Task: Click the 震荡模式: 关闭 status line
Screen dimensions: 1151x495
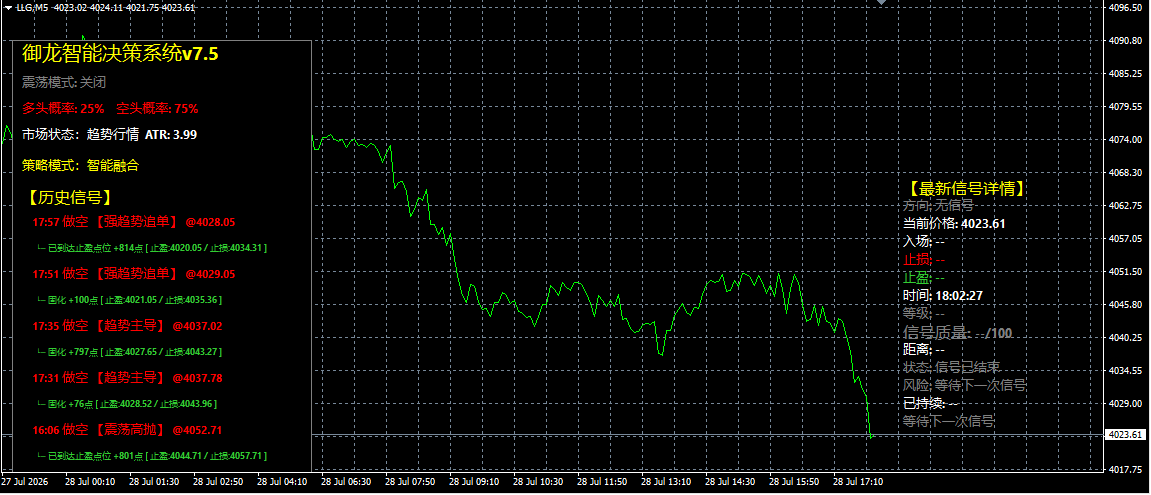Action: coord(64,82)
